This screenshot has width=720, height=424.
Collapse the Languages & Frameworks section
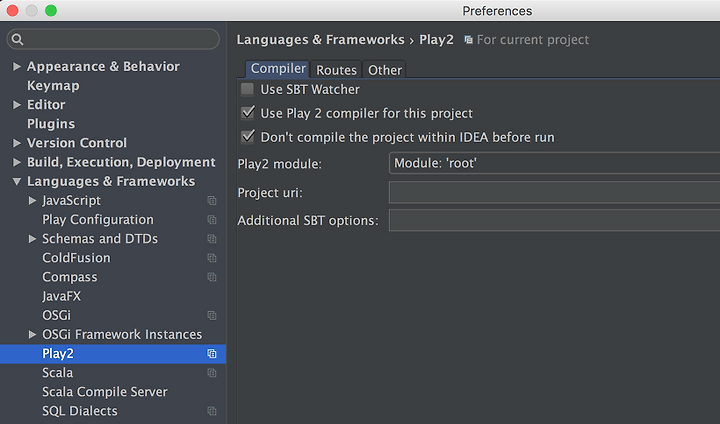click(17, 181)
